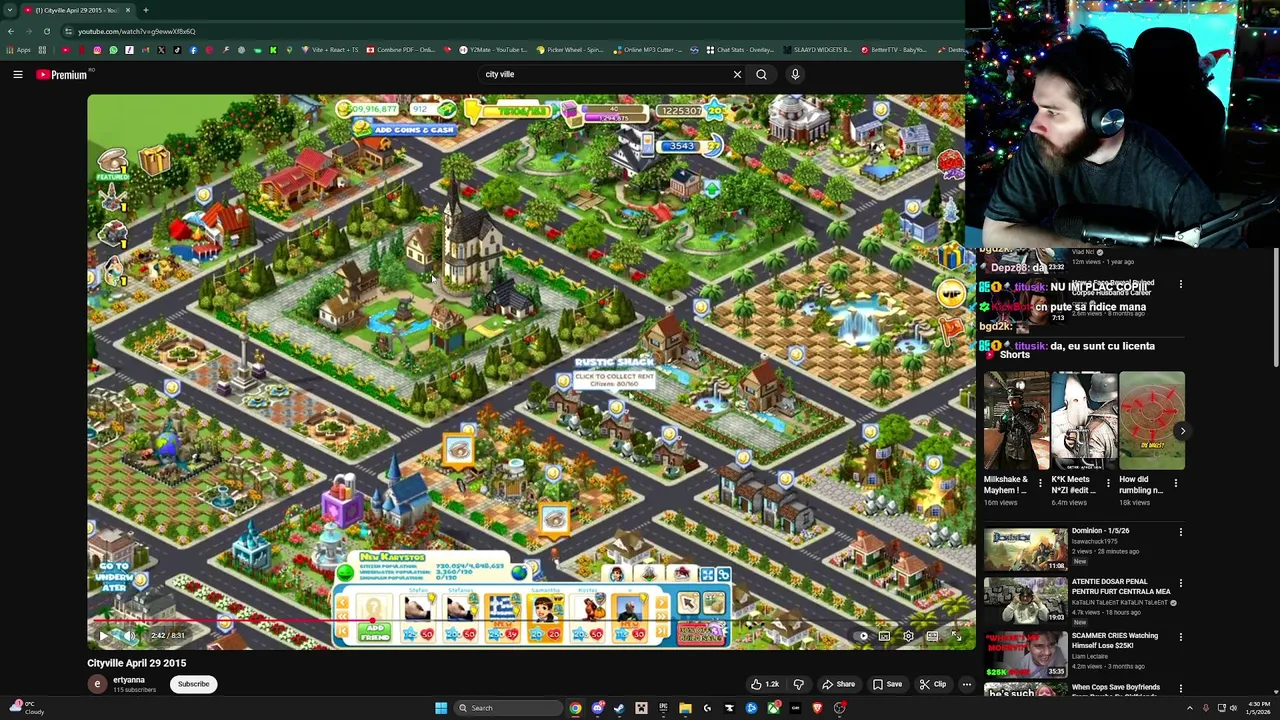This screenshot has width=1280, height=720.
Task: Show next Shorts with right chevron
Action: [1182, 431]
